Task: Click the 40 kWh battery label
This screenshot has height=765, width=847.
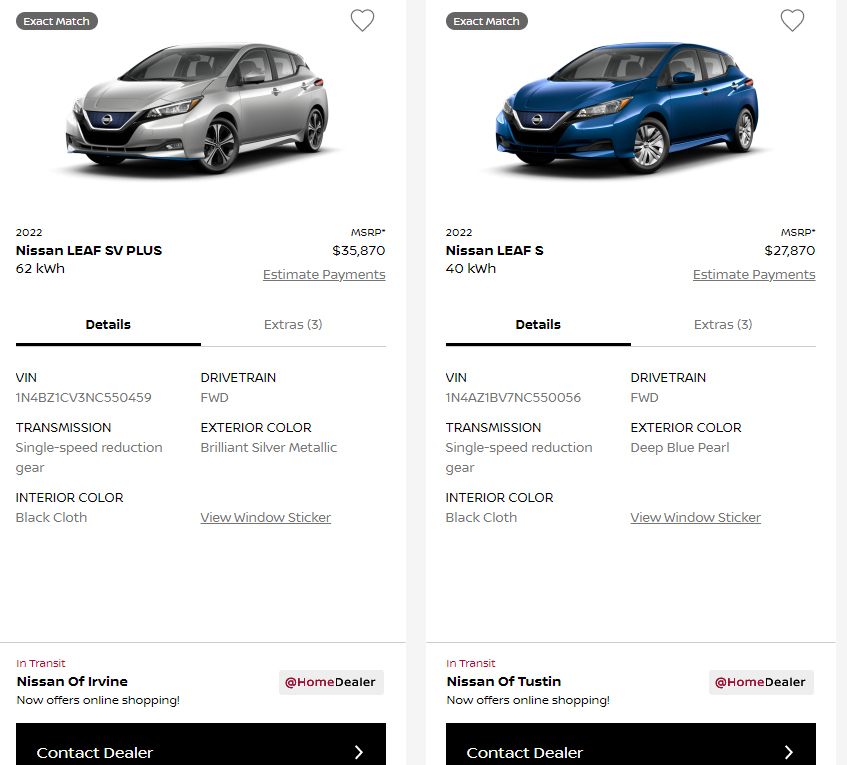Action: tap(470, 269)
